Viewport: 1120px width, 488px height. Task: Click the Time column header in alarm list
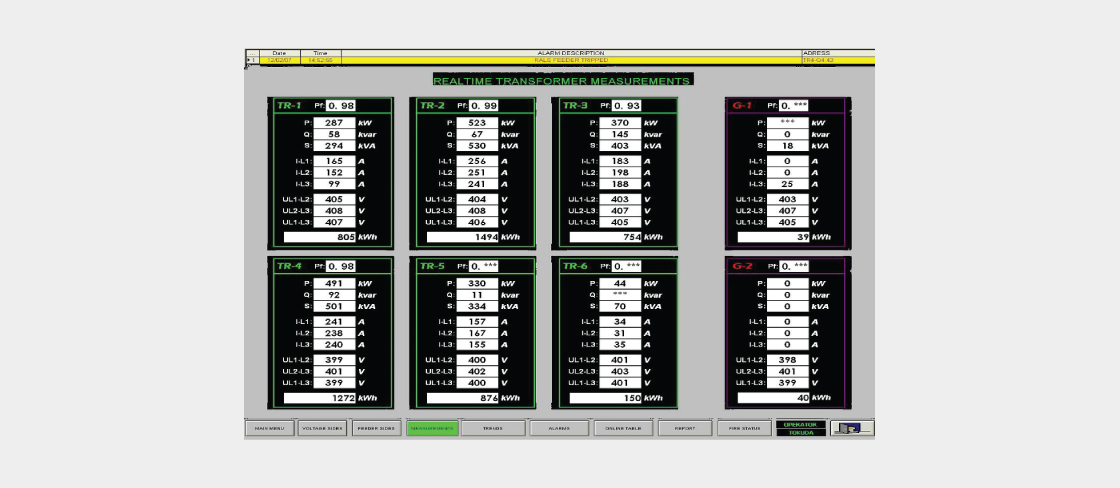pyautogui.click(x=321, y=53)
